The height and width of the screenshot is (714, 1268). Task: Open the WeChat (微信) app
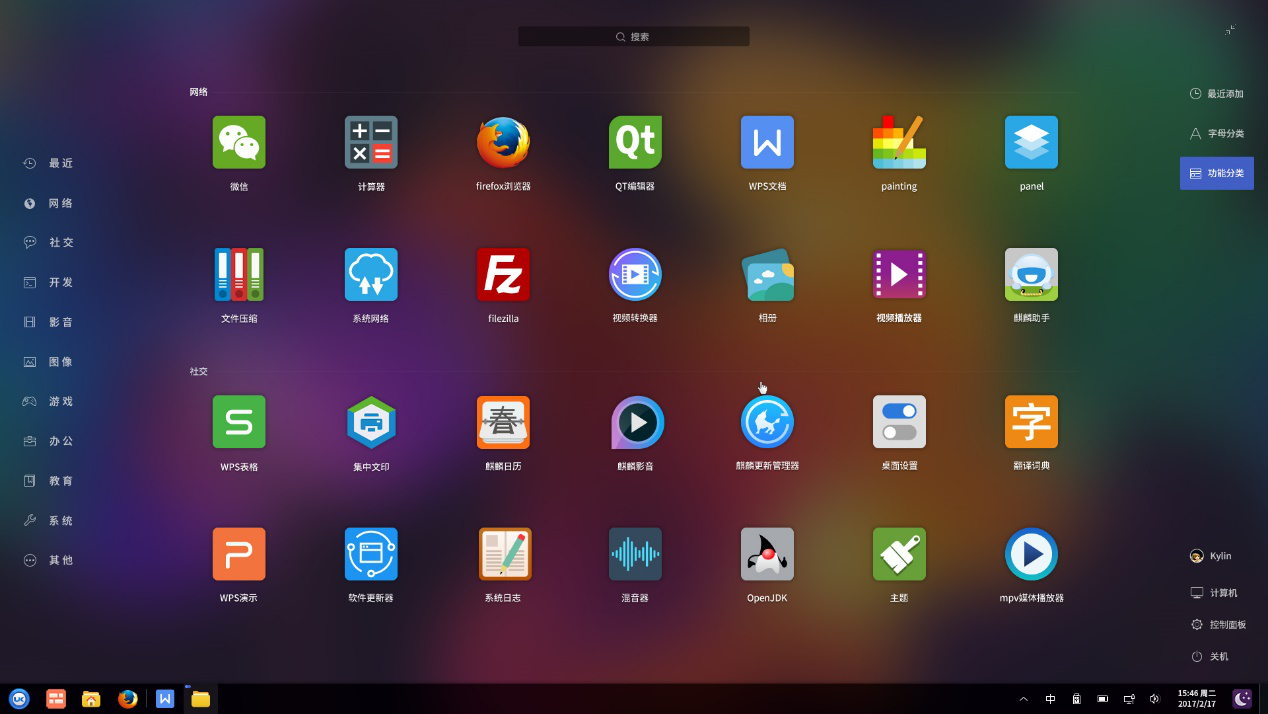(x=239, y=143)
